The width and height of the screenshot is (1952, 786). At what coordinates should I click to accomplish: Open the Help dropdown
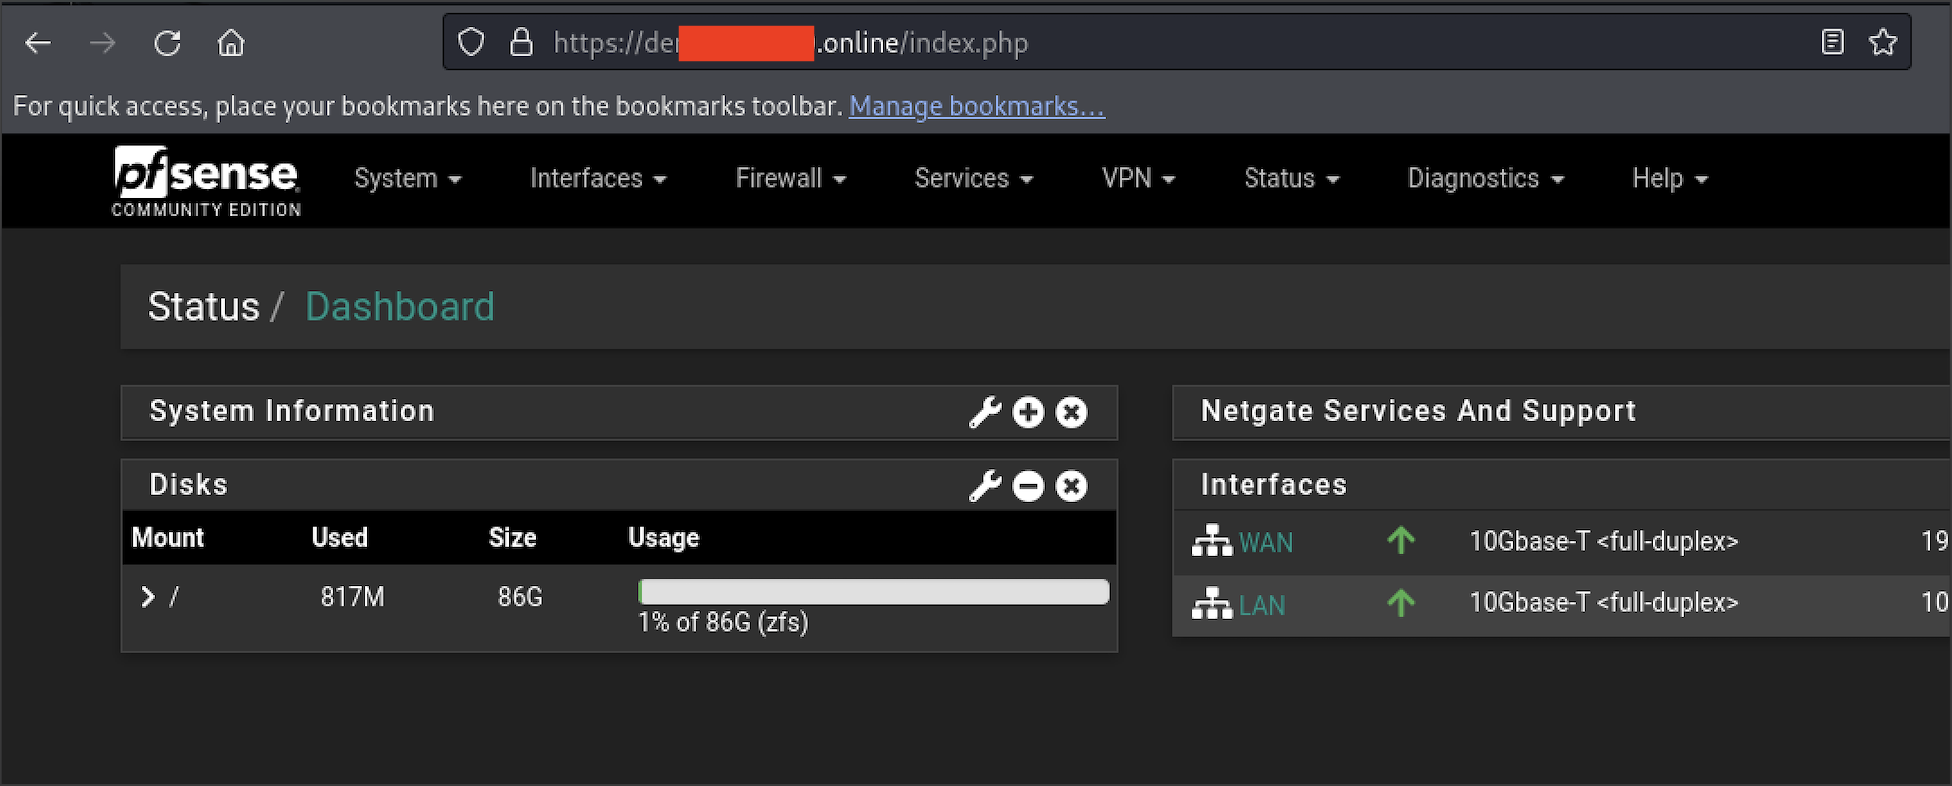(1670, 178)
